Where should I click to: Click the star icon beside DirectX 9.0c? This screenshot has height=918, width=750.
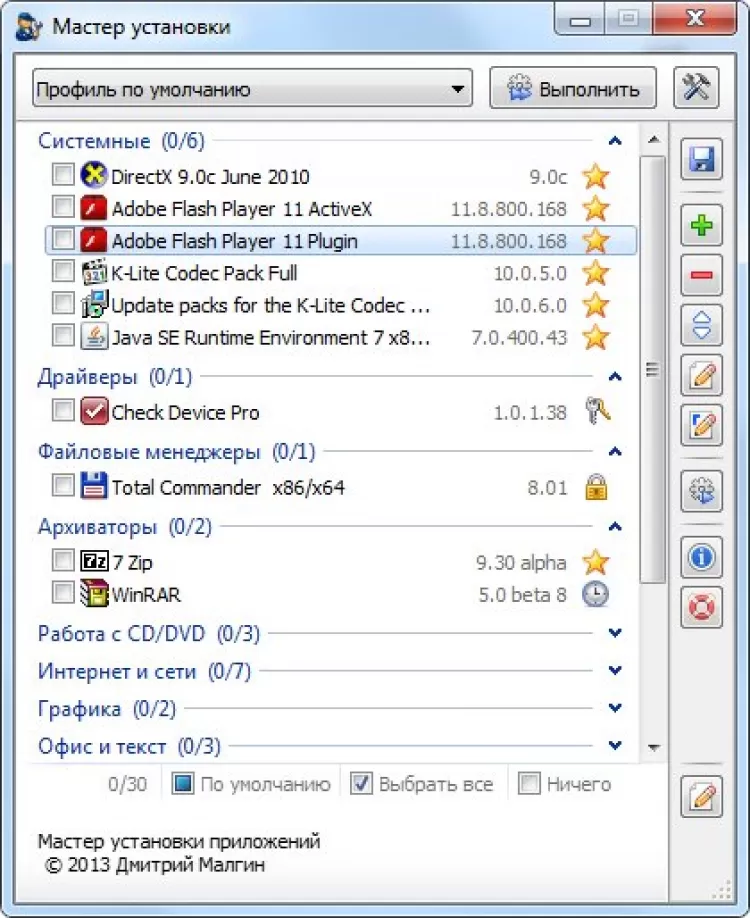[x=595, y=176]
